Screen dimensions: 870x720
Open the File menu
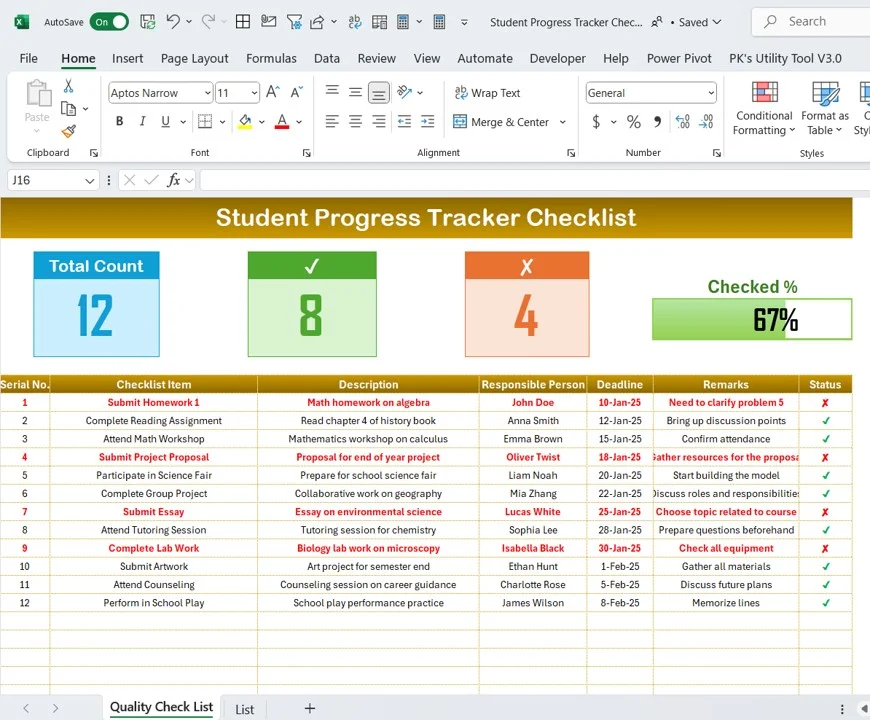pos(28,58)
